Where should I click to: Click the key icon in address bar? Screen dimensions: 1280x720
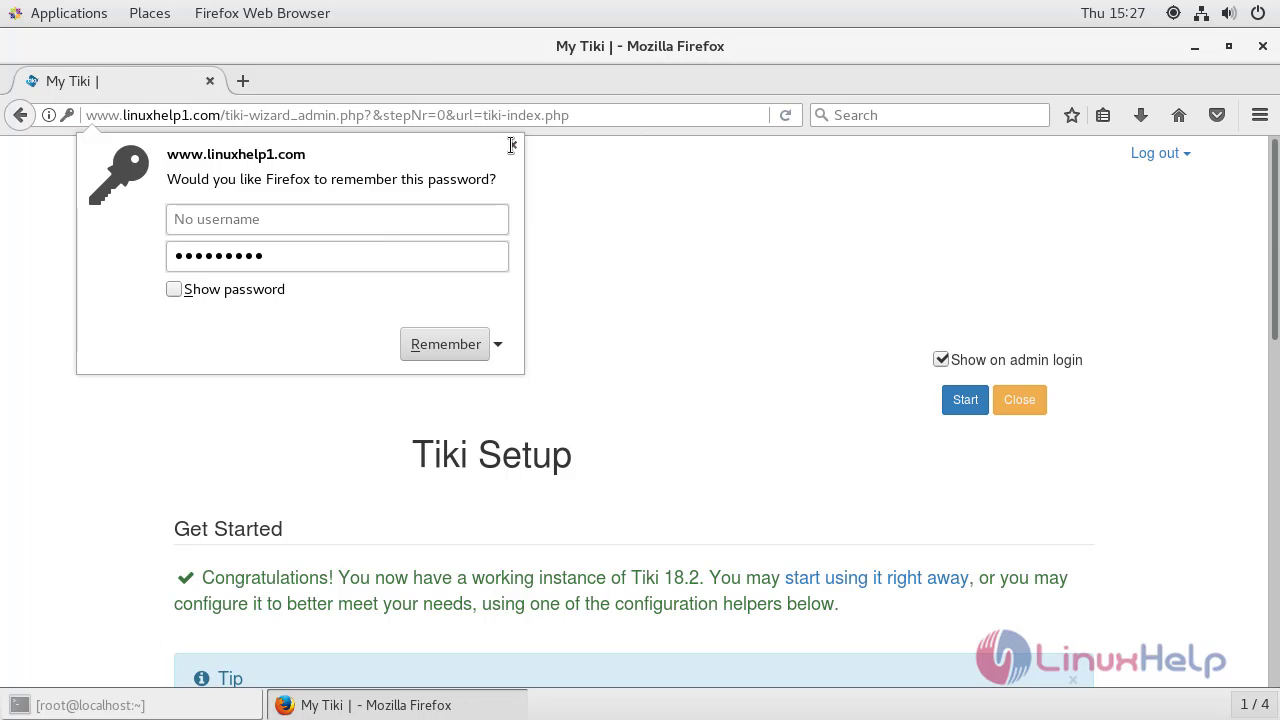pyautogui.click(x=67, y=115)
